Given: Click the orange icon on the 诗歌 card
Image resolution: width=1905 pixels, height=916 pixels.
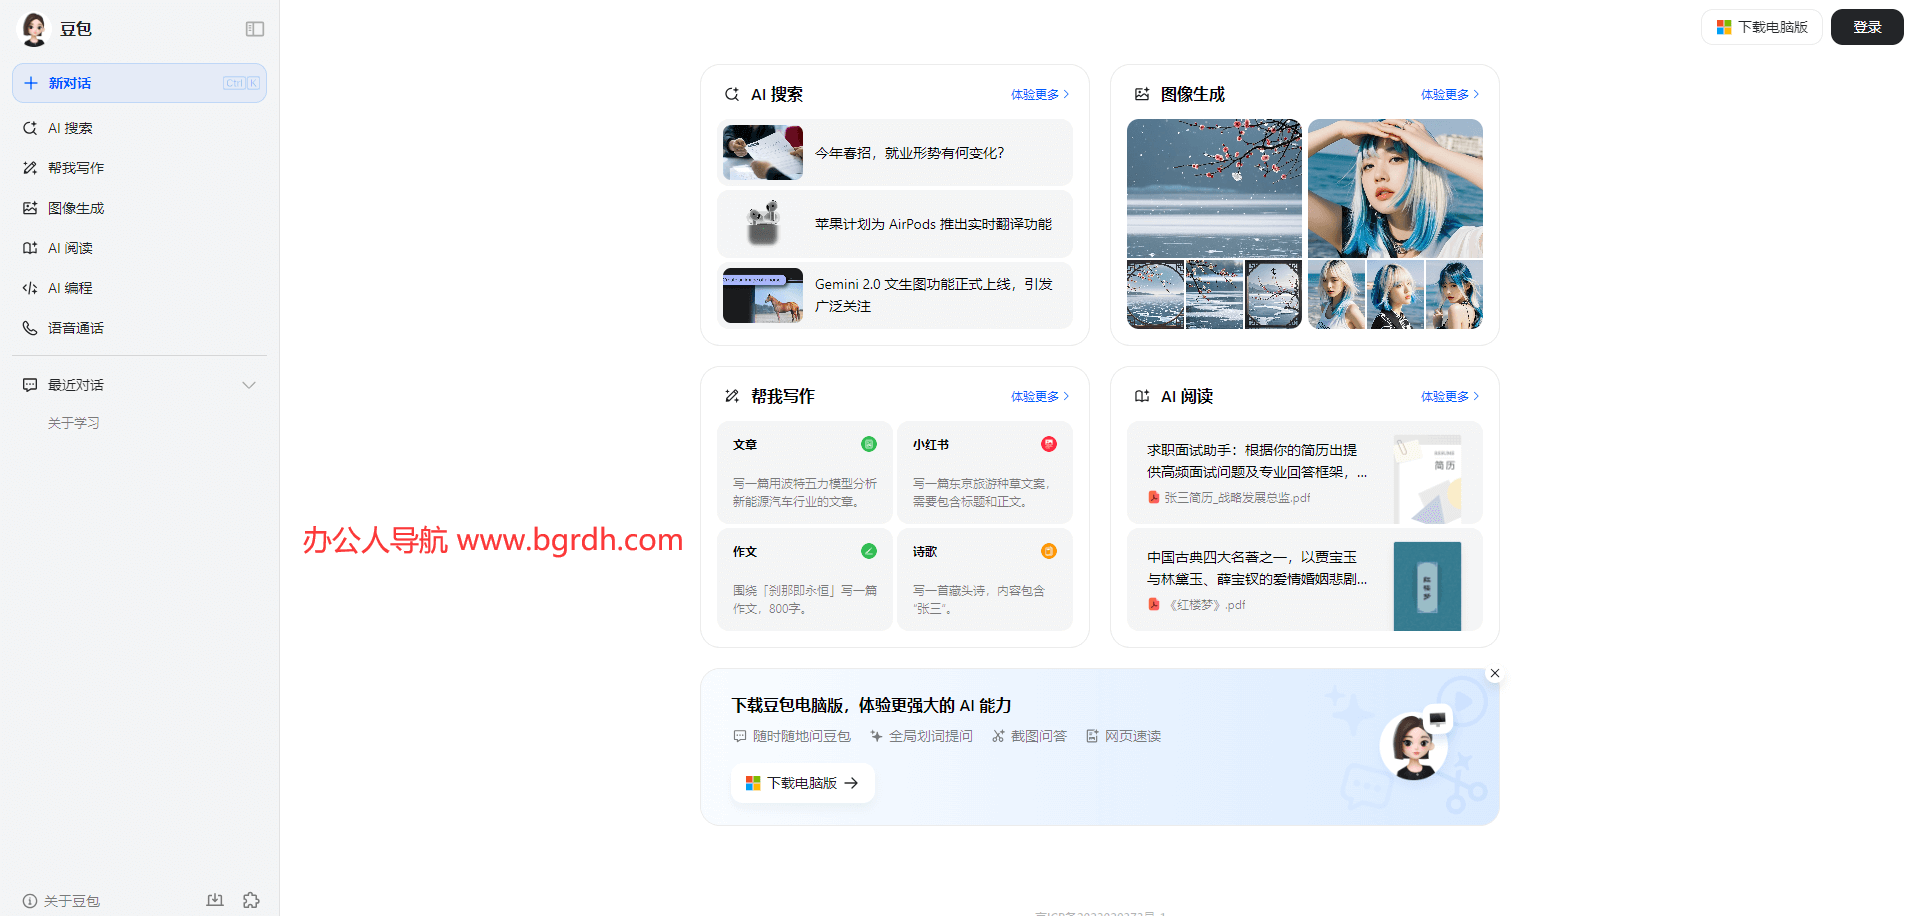Looking at the screenshot, I should point(1049,551).
